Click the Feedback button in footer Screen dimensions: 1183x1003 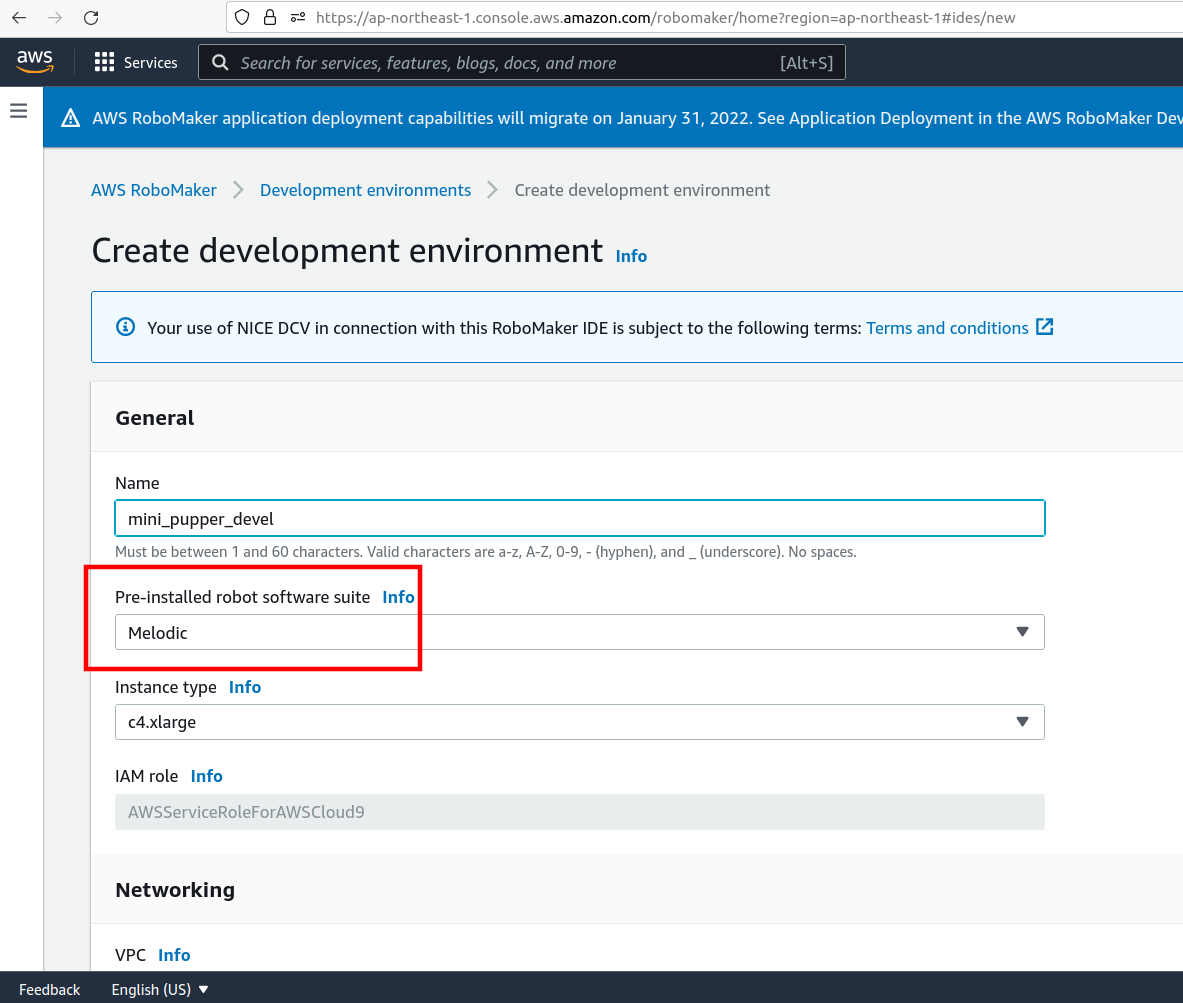pyautogui.click(x=49, y=989)
